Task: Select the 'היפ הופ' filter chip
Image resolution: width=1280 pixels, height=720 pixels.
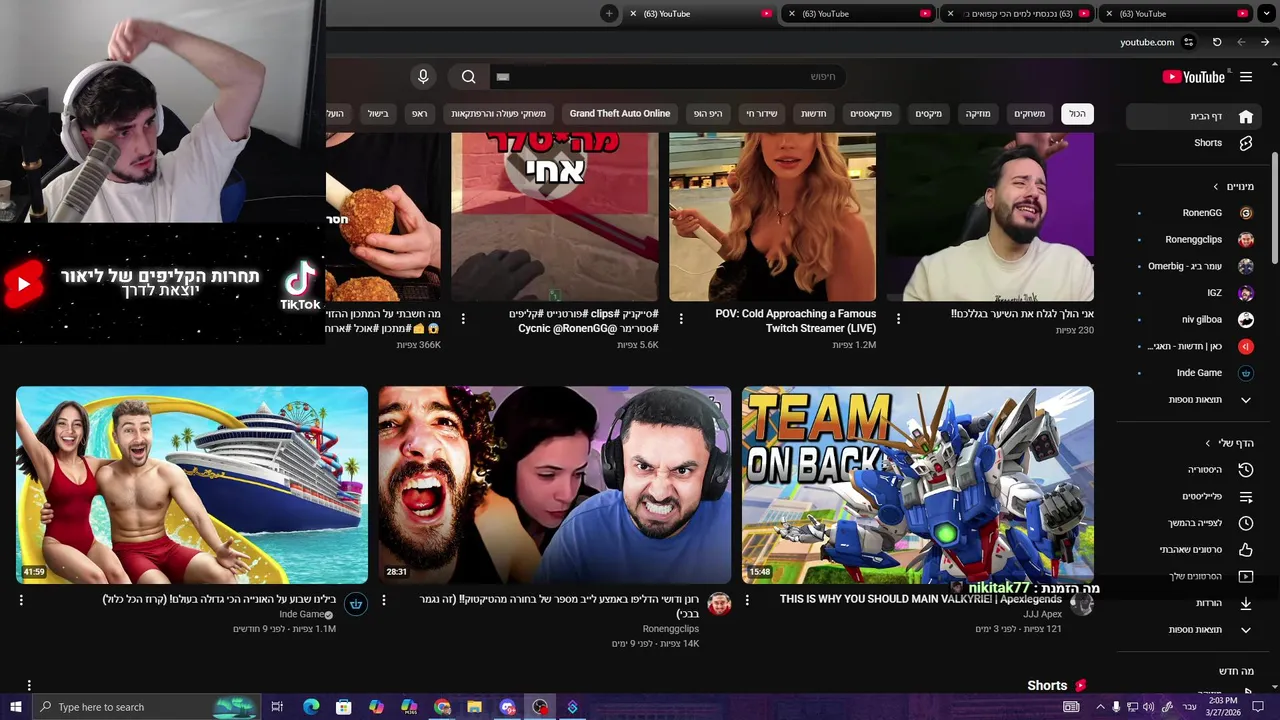Action: tap(708, 114)
